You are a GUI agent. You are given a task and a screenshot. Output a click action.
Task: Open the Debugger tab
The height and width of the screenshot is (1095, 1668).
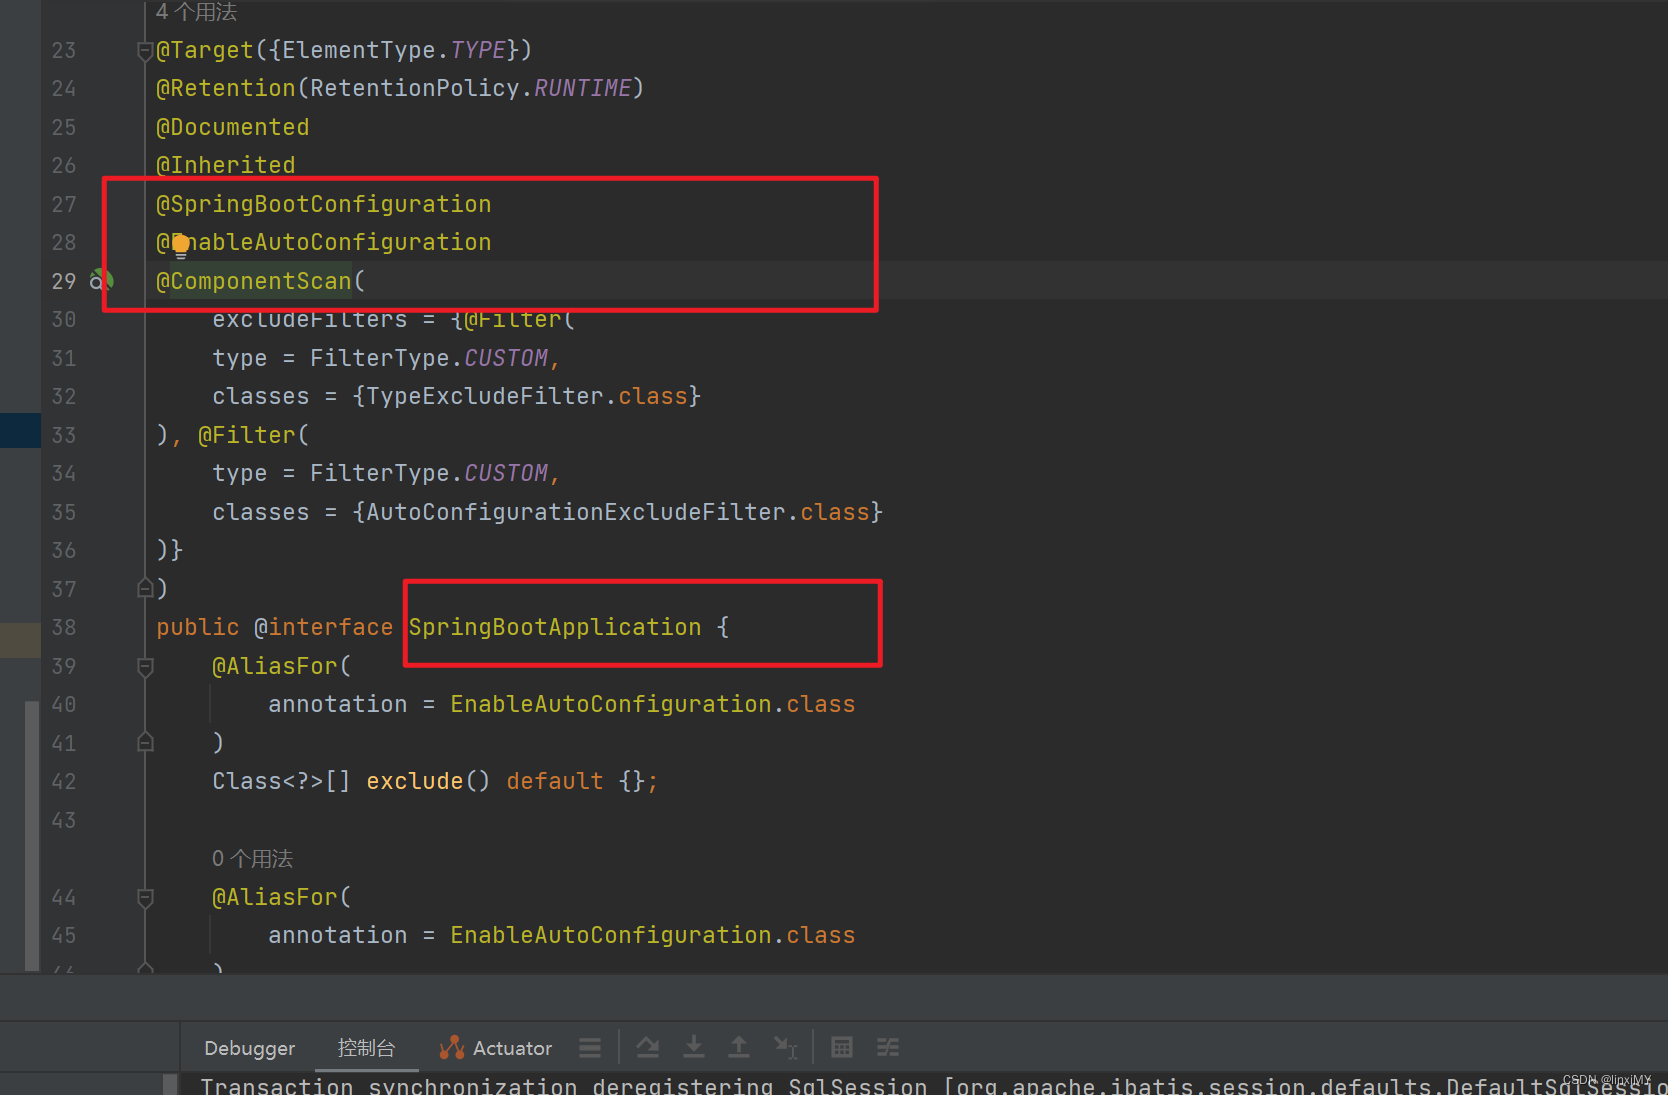249,1048
